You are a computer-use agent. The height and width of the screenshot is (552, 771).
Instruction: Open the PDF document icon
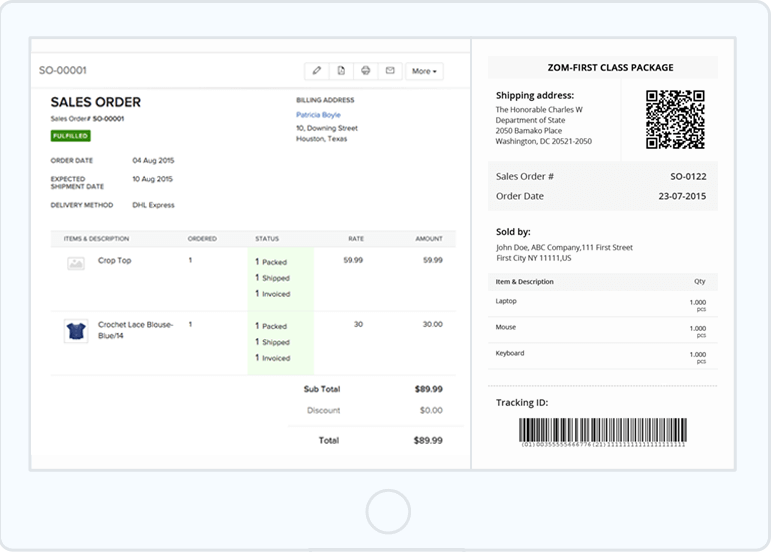pyautogui.click(x=341, y=71)
